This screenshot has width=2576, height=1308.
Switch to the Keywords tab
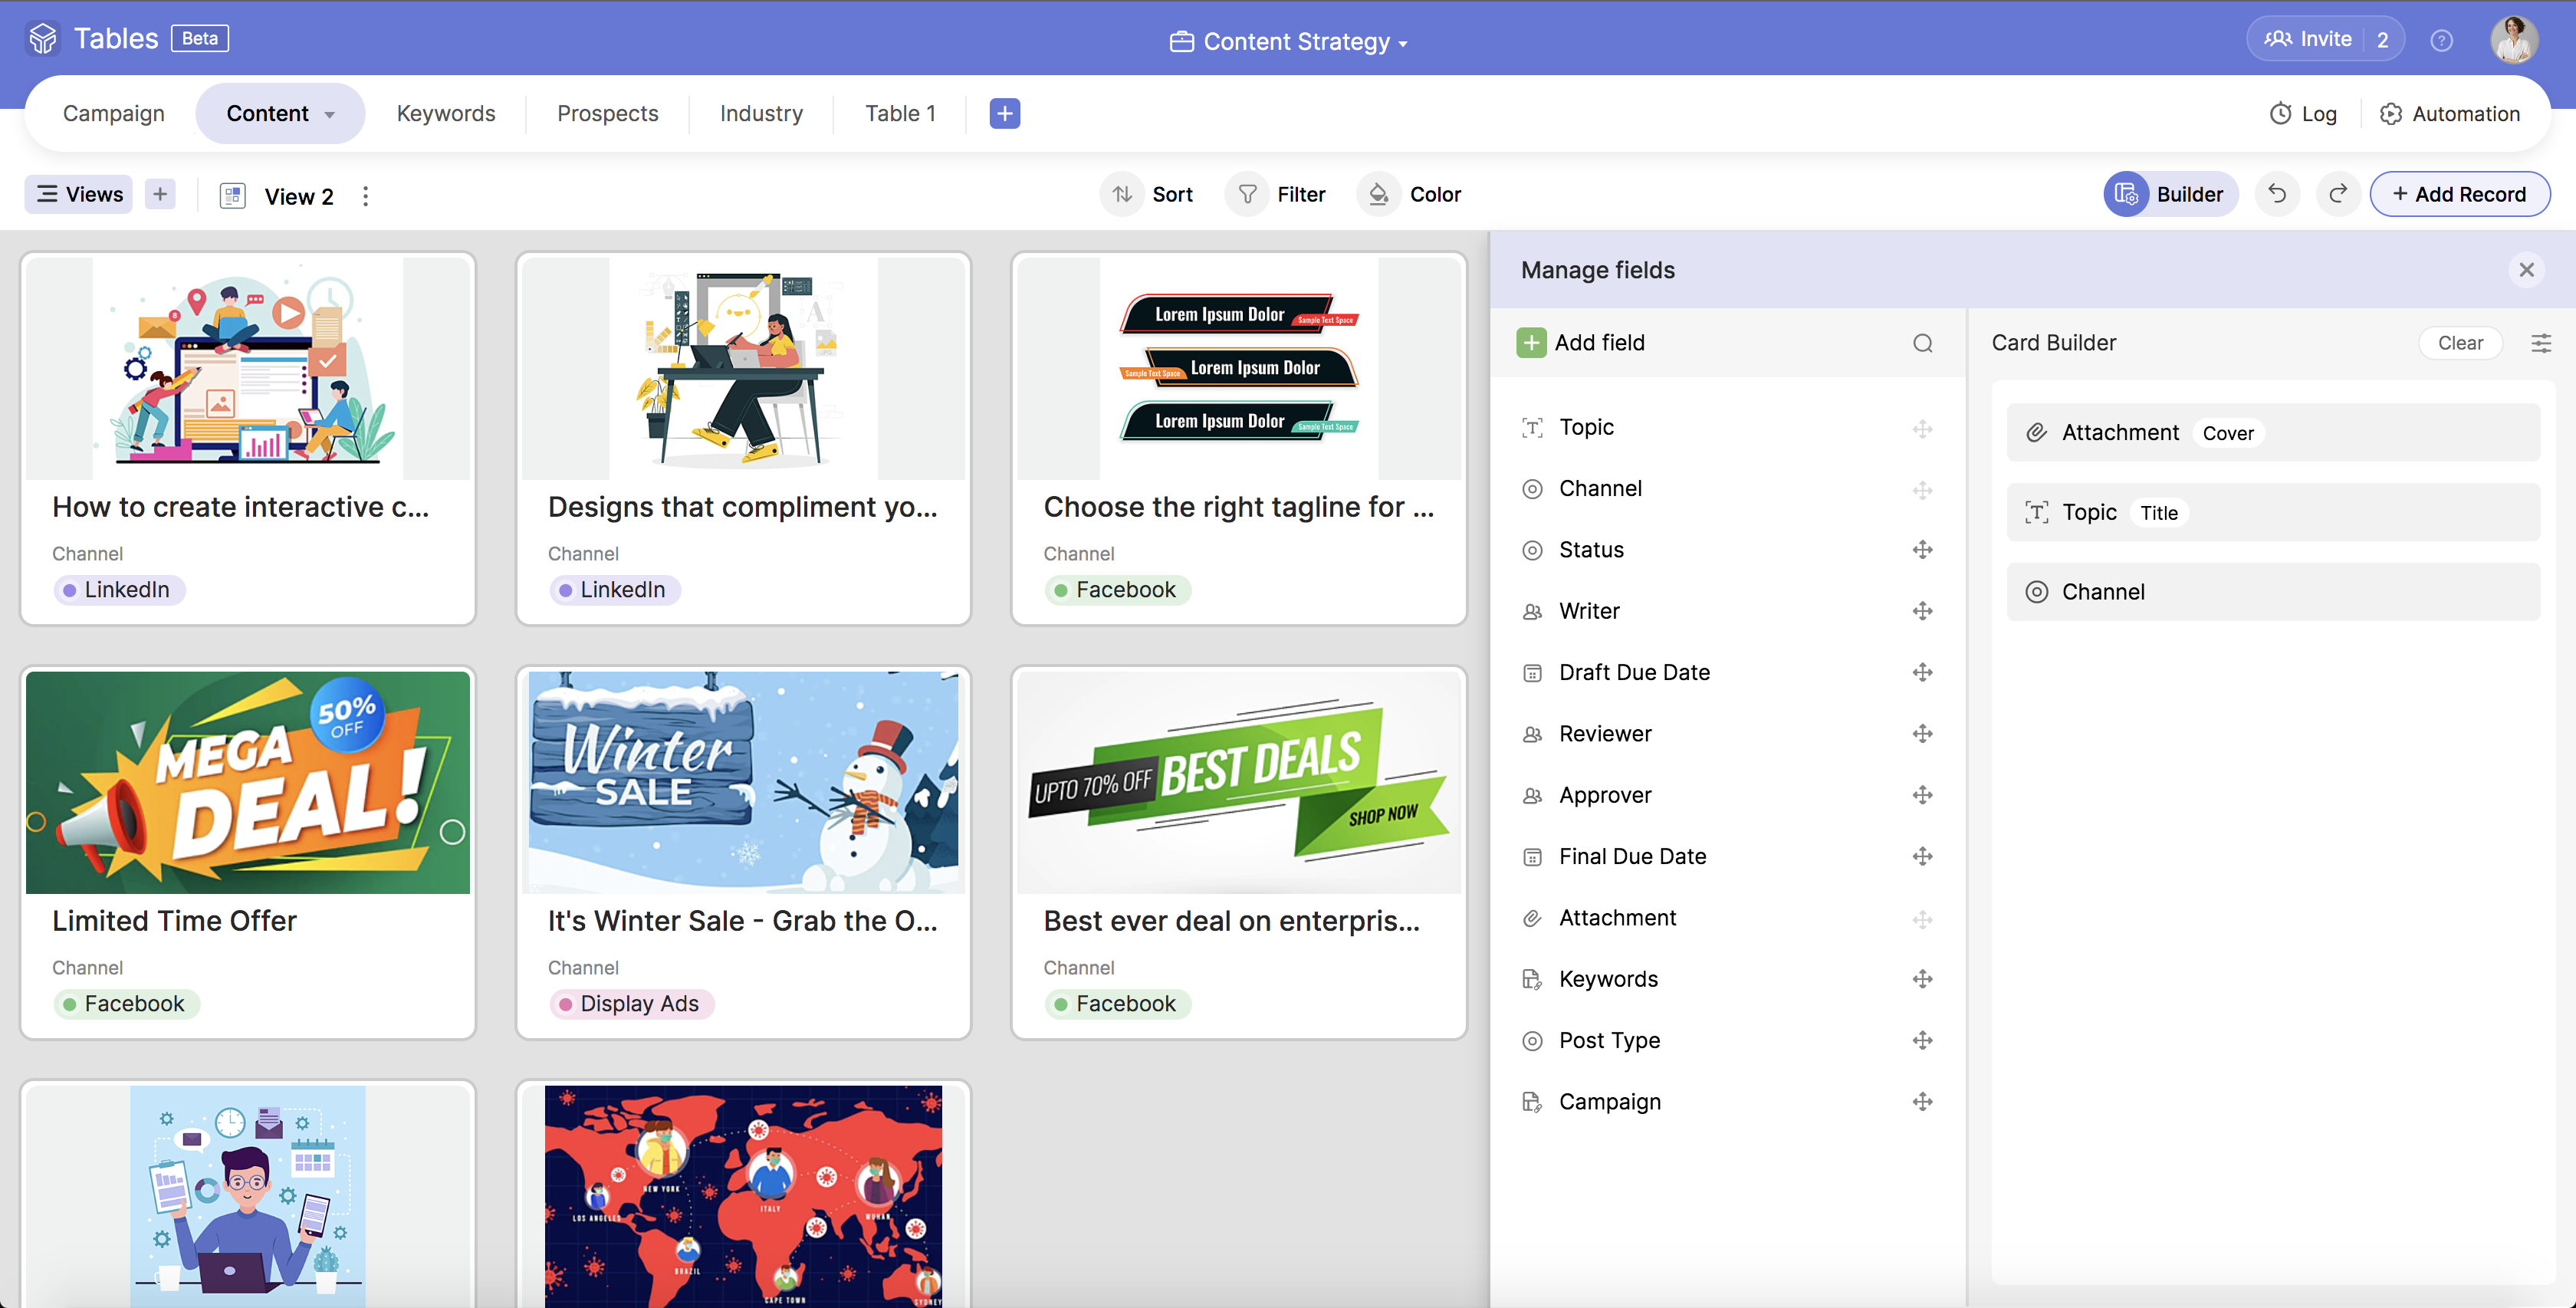(446, 113)
